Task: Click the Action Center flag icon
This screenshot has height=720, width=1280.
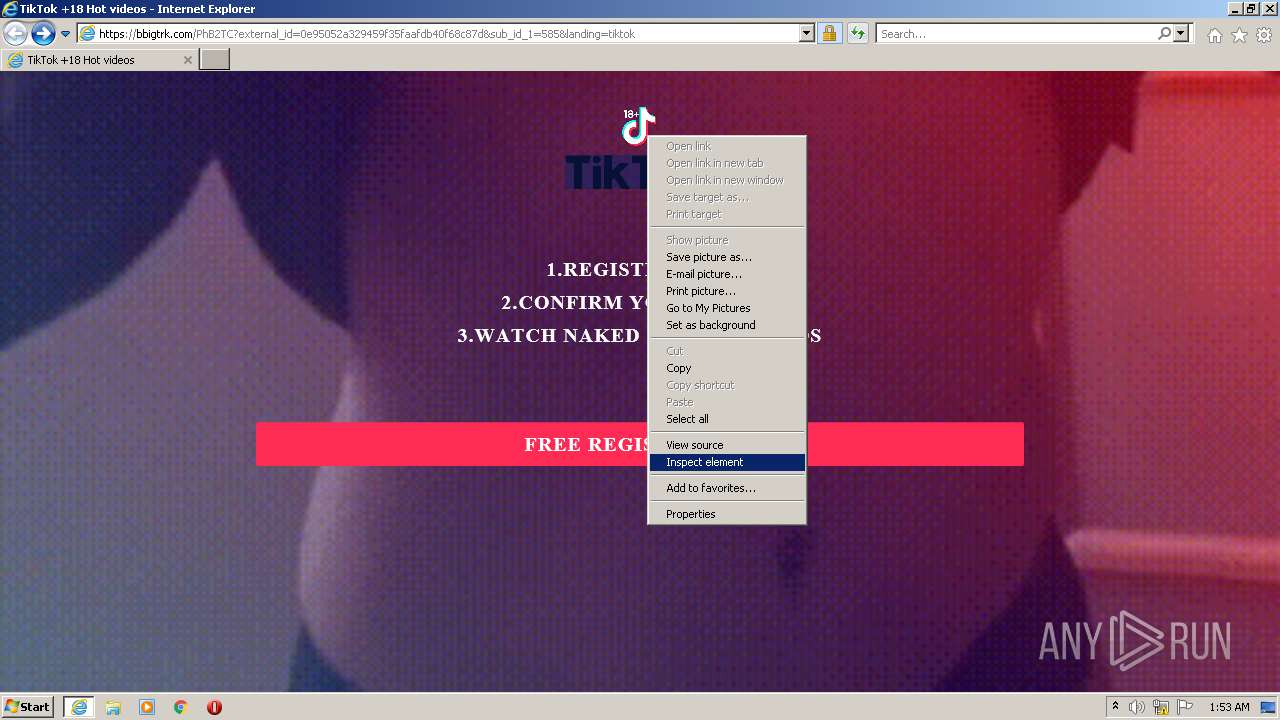Action: [x=1185, y=707]
